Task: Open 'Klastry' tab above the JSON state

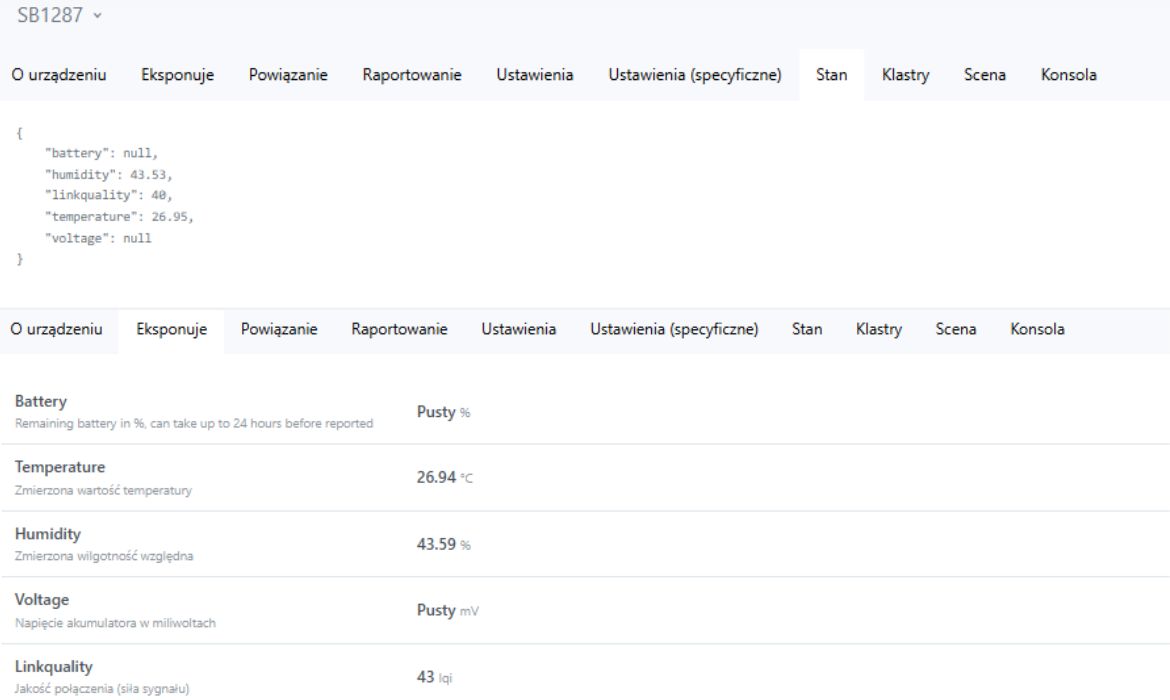Action: coord(905,76)
